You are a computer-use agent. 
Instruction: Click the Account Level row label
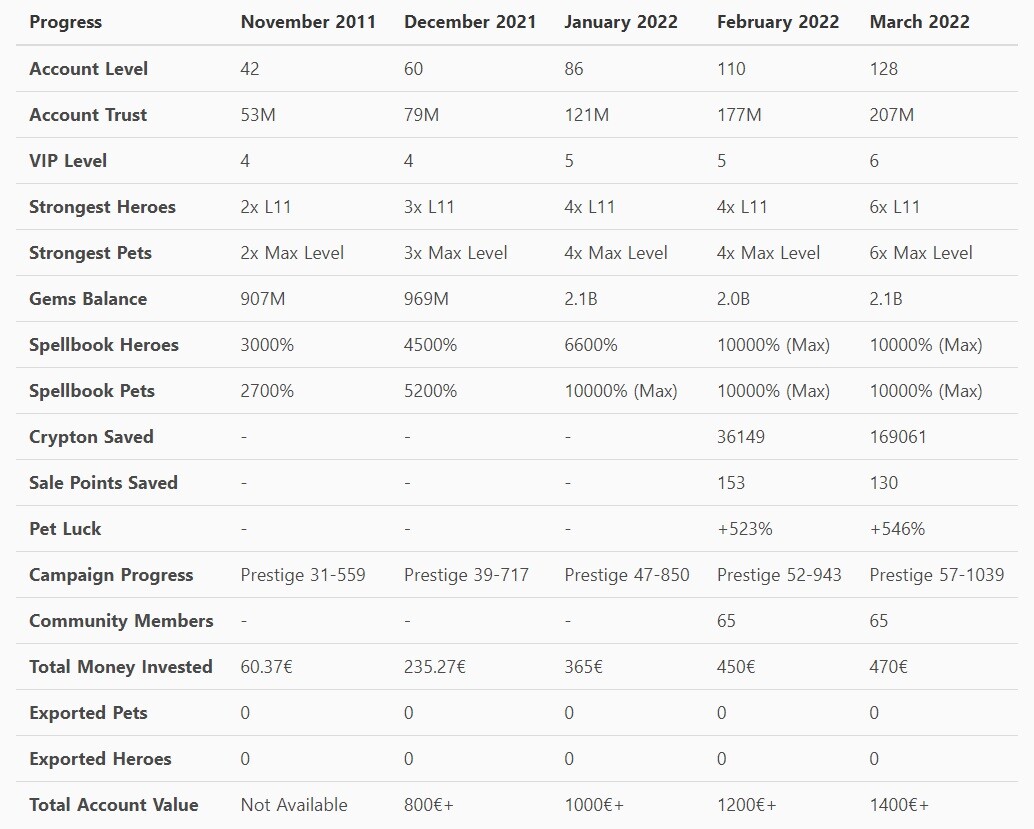pyautogui.click(x=88, y=69)
